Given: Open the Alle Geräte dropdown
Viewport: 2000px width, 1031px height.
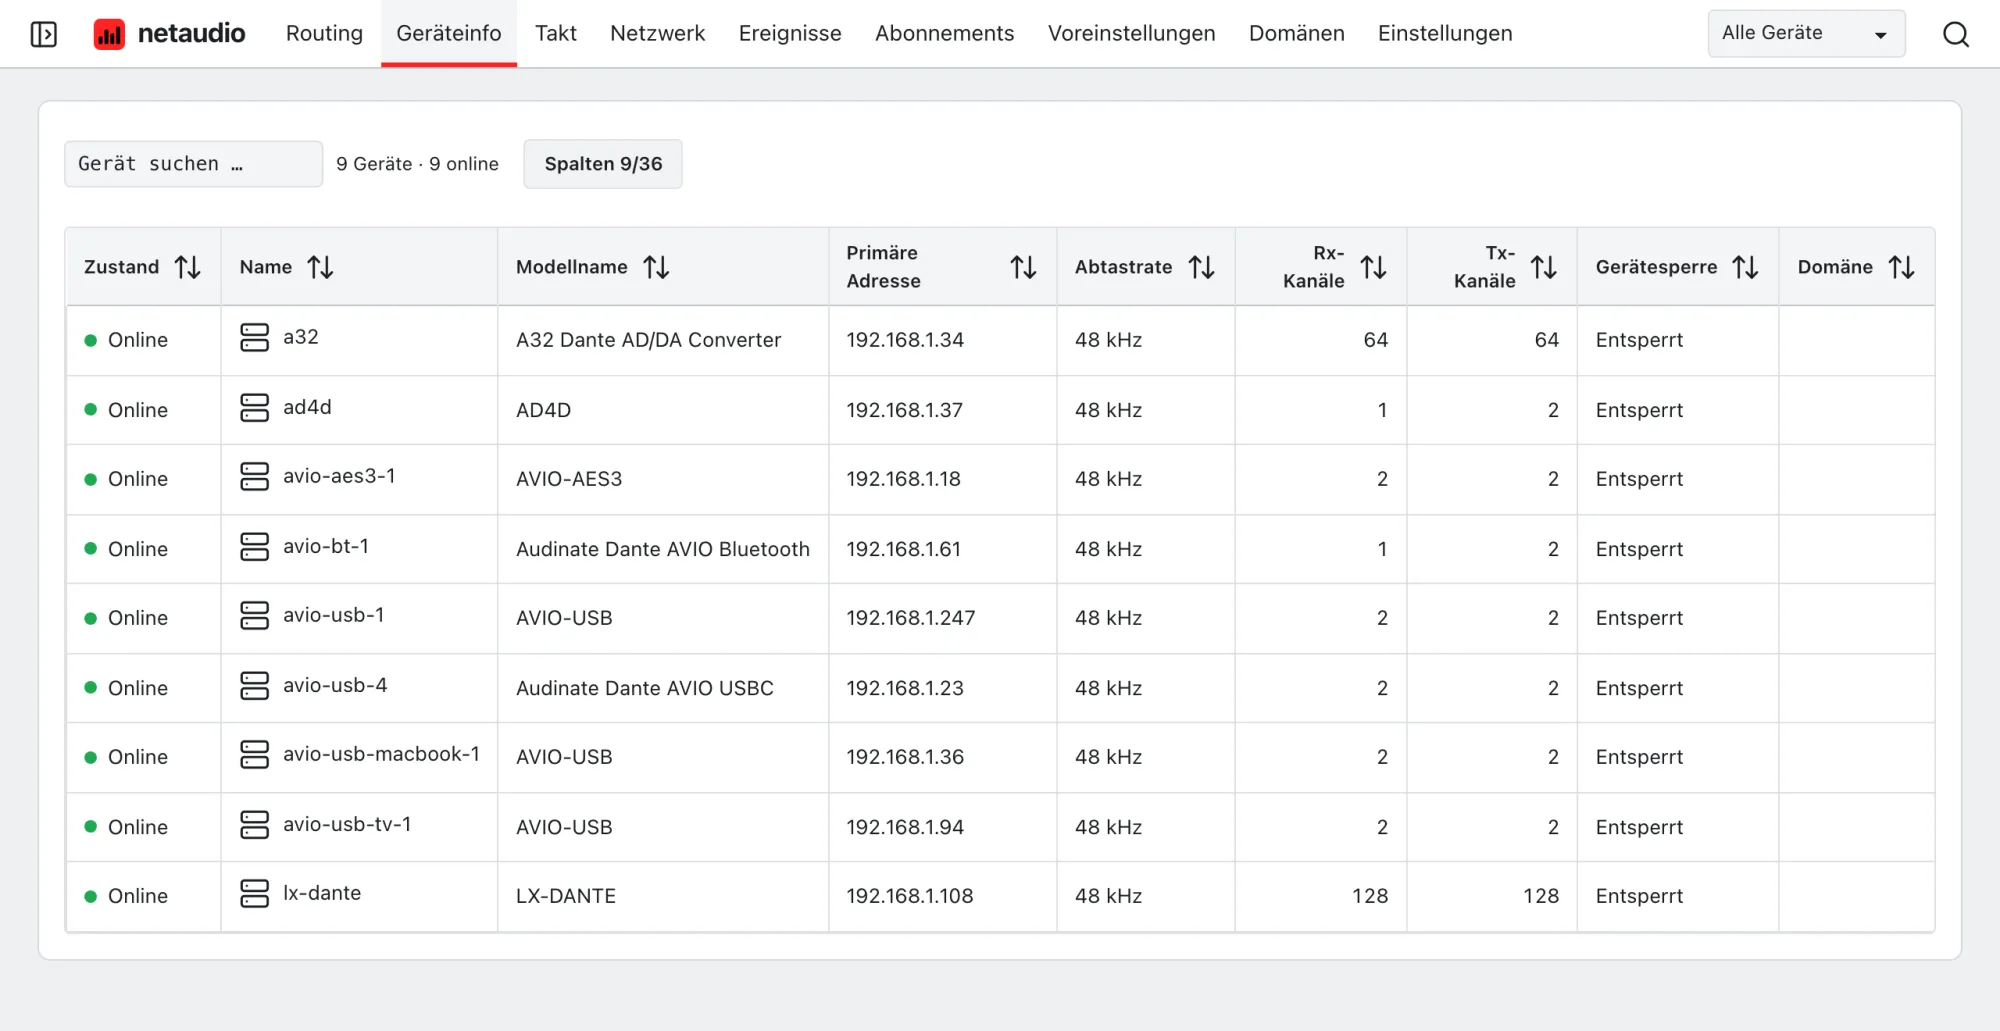Looking at the screenshot, I should pyautogui.click(x=1806, y=34).
